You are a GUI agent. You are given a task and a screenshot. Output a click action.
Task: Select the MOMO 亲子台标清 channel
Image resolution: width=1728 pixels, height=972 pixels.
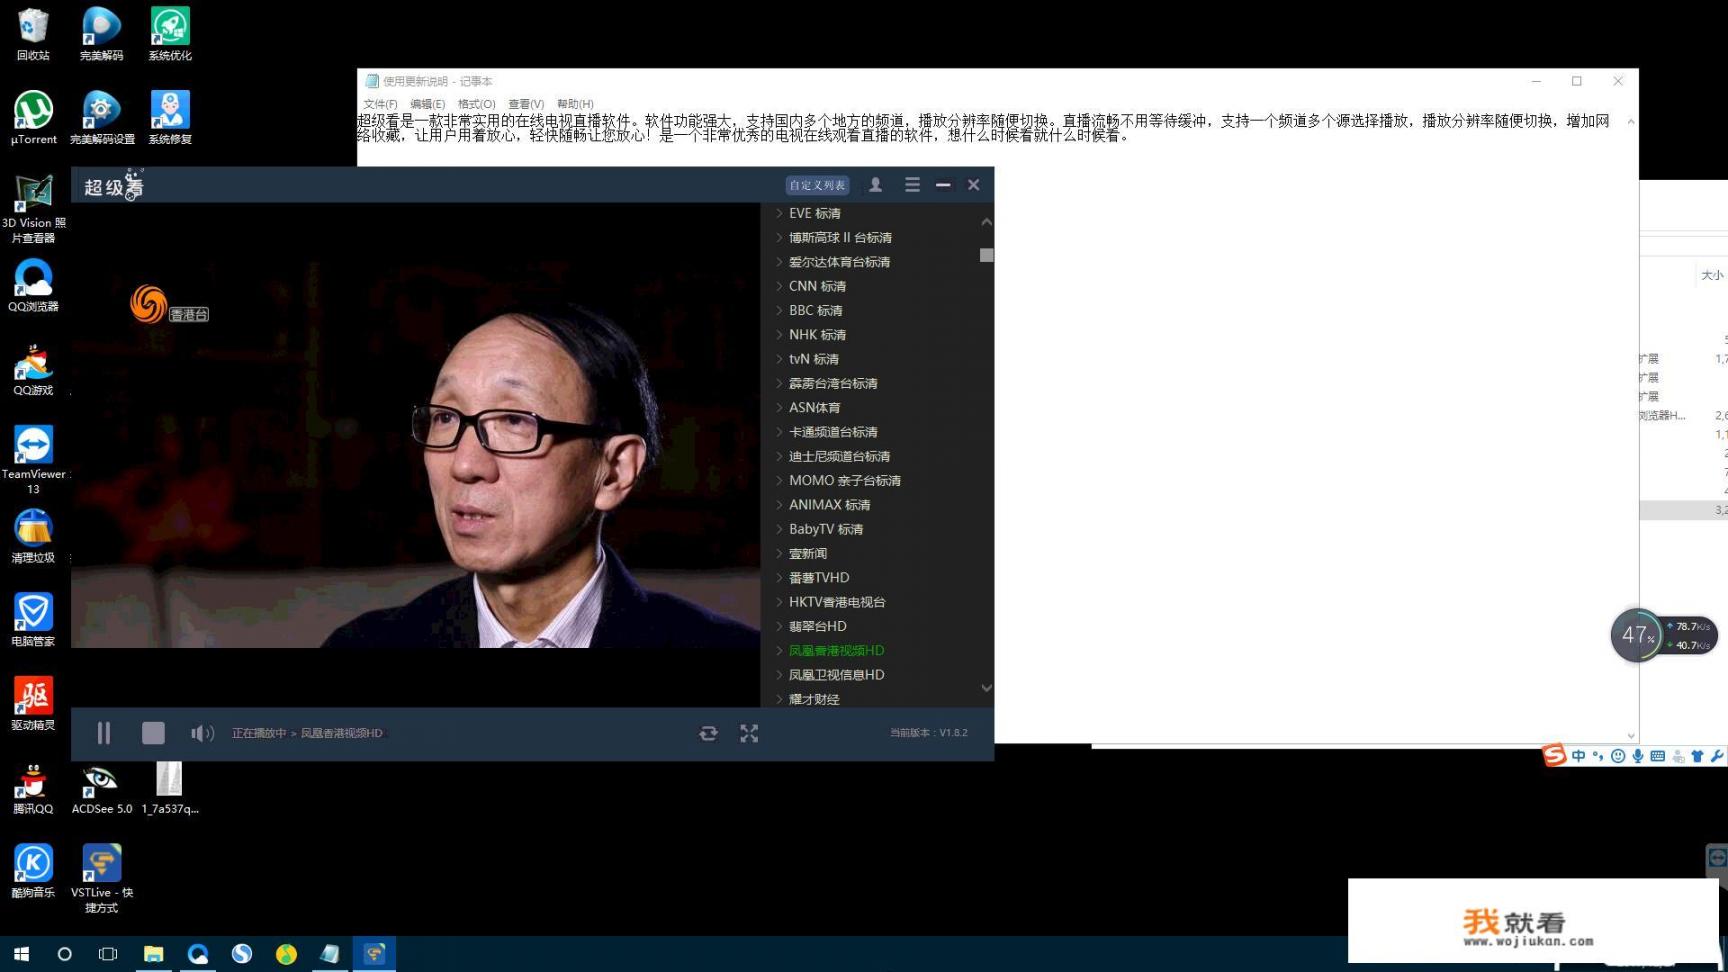(x=845, y=481)
